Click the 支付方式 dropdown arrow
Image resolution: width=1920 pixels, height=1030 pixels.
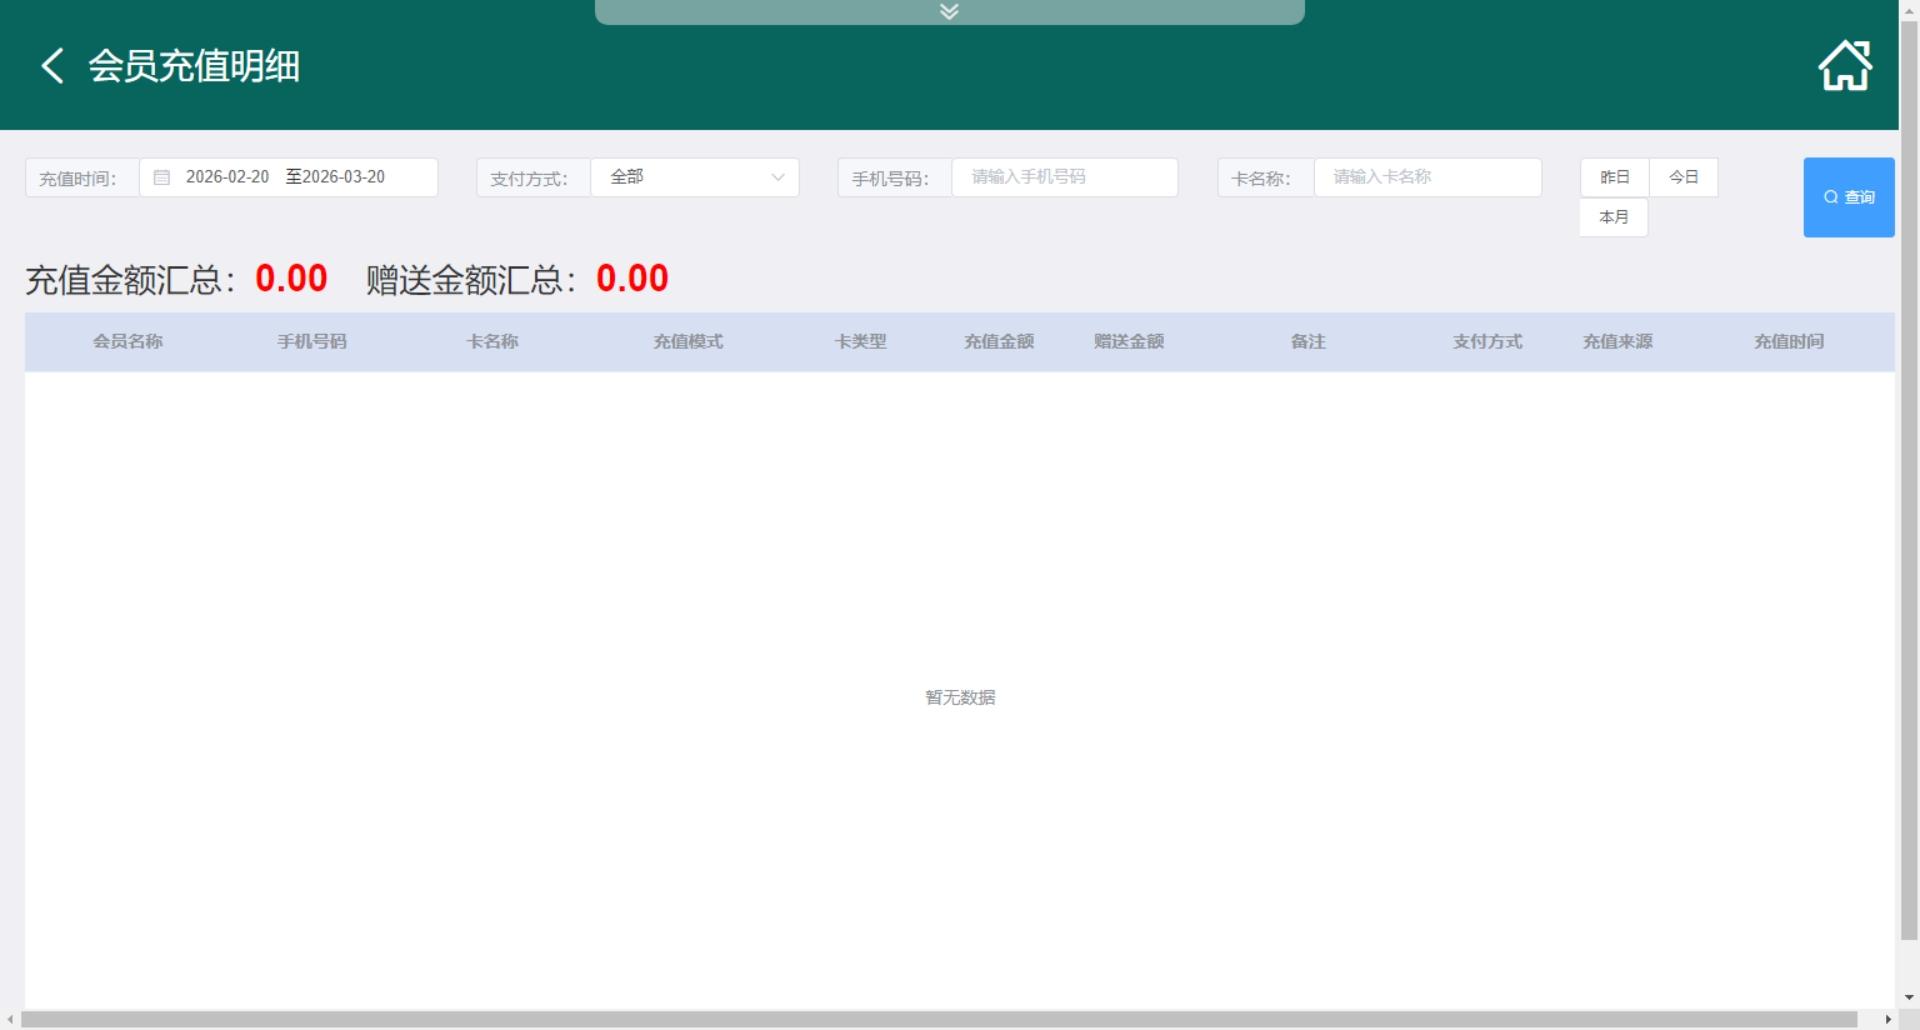click(x=778, y=177)
